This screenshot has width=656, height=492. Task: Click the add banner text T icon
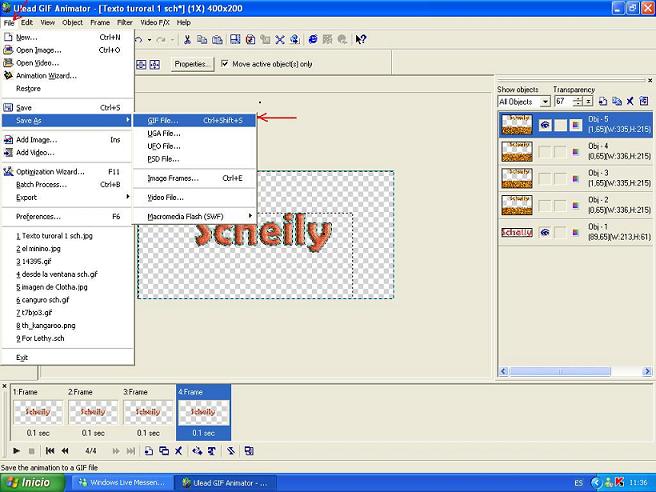[x=212, y=451]
